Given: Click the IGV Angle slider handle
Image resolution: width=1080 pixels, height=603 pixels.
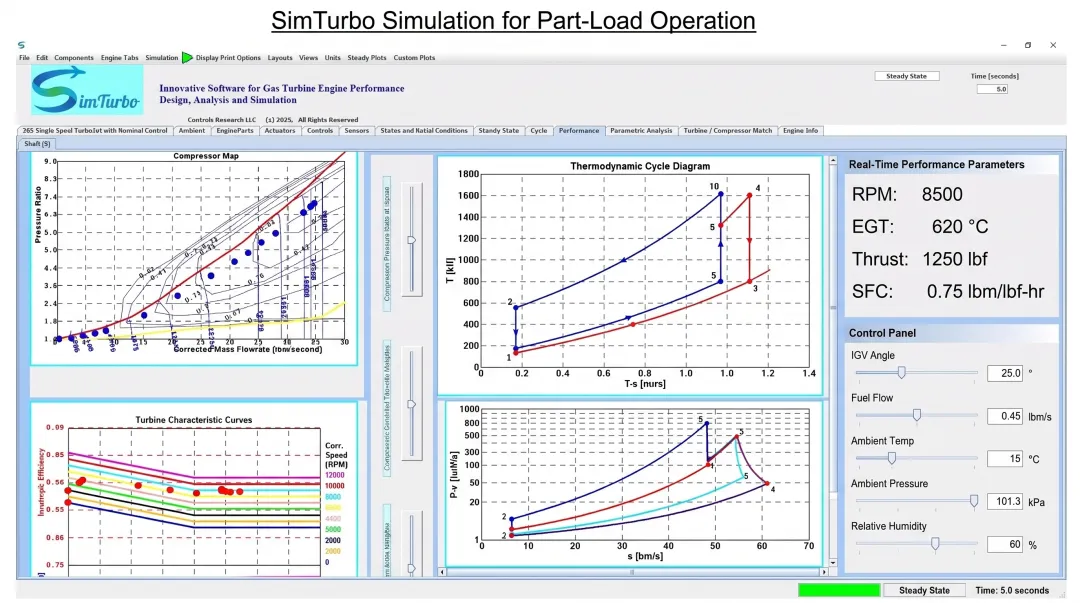Looking at the screenshot, I should 901,372.
